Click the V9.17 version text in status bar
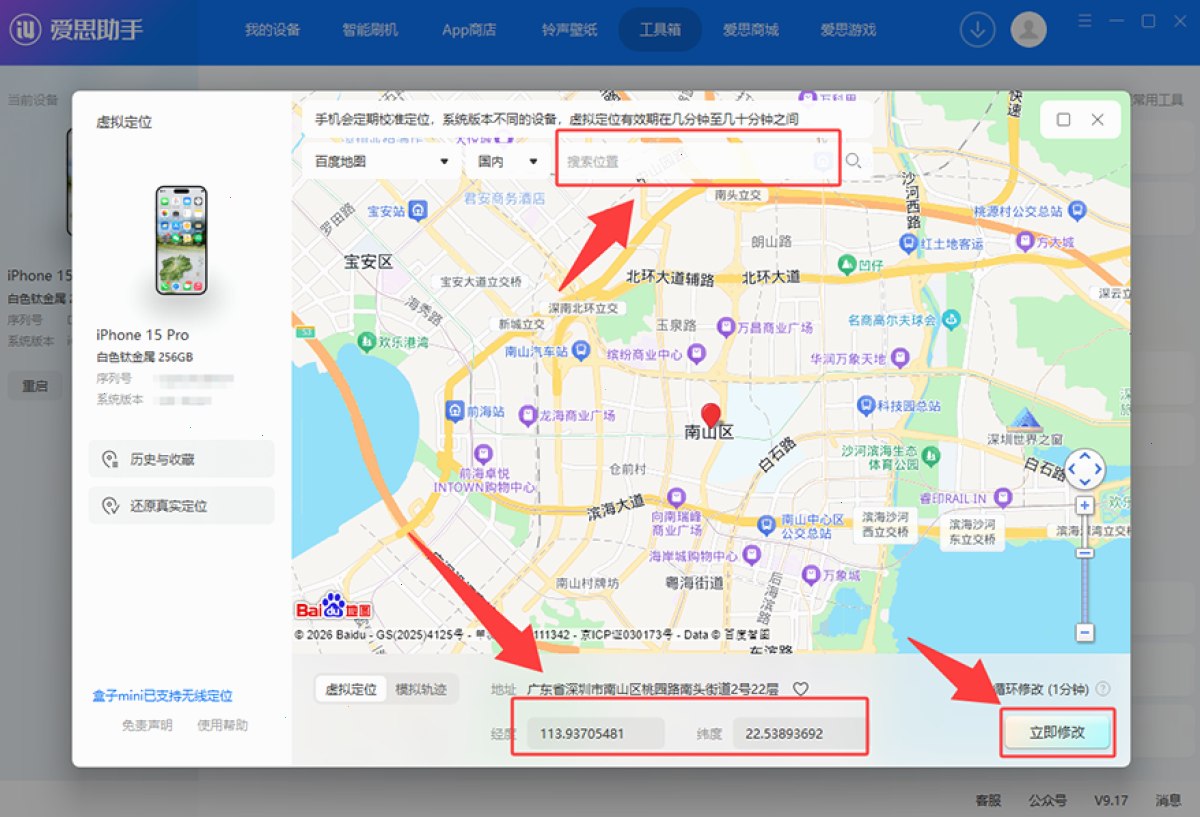Image resolution: width=1200 pixels, height=817 pixels. (1110, 800)
